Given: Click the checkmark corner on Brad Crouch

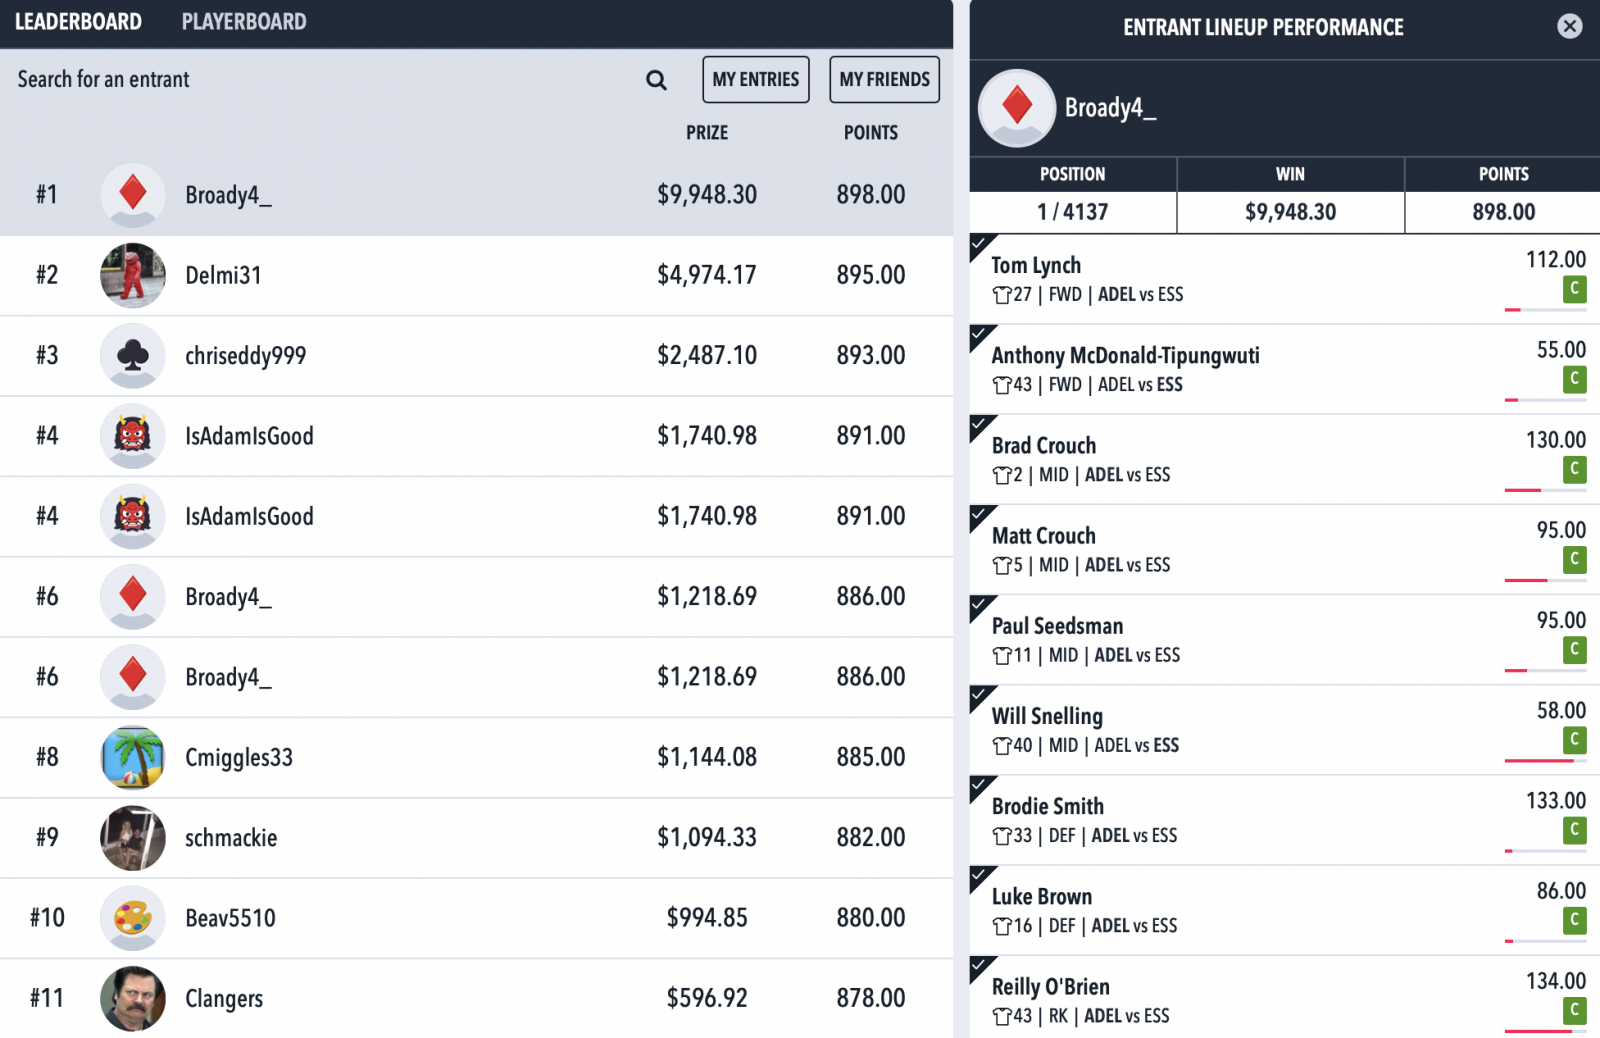Looking at the screenshot, I should click(x=980, y=425).
